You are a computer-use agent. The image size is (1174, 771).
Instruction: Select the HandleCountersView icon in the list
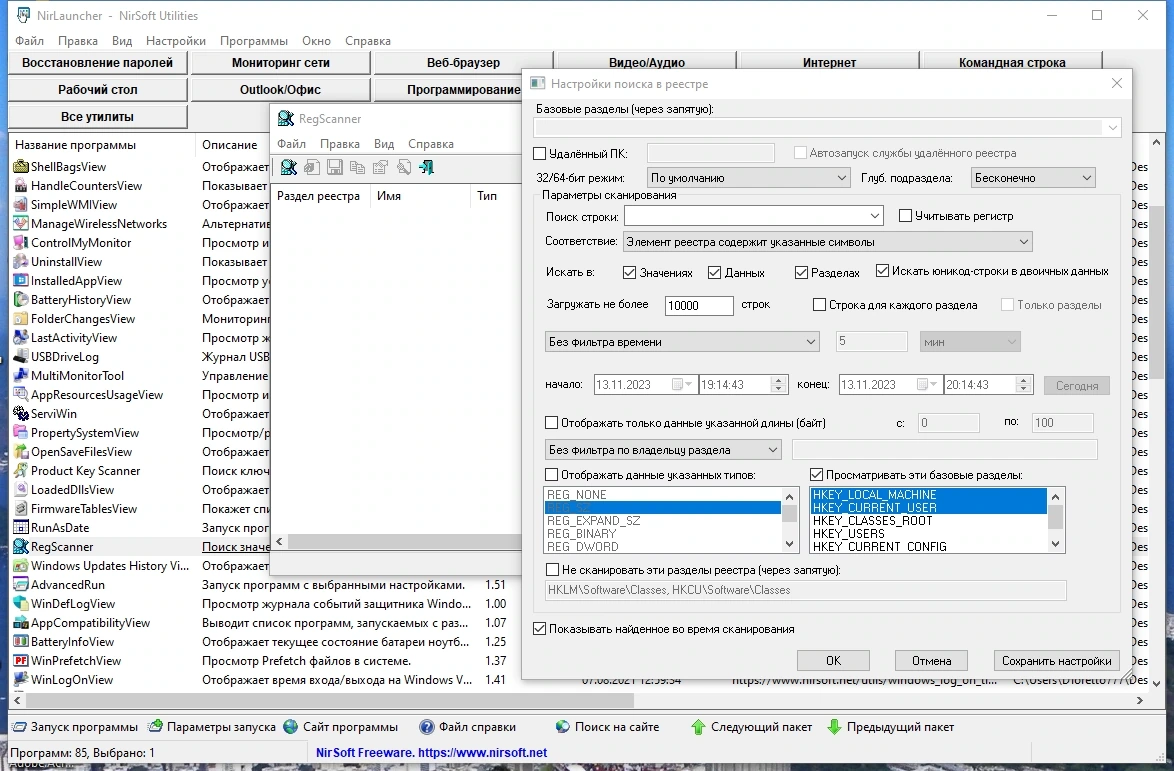coord(21,186)
